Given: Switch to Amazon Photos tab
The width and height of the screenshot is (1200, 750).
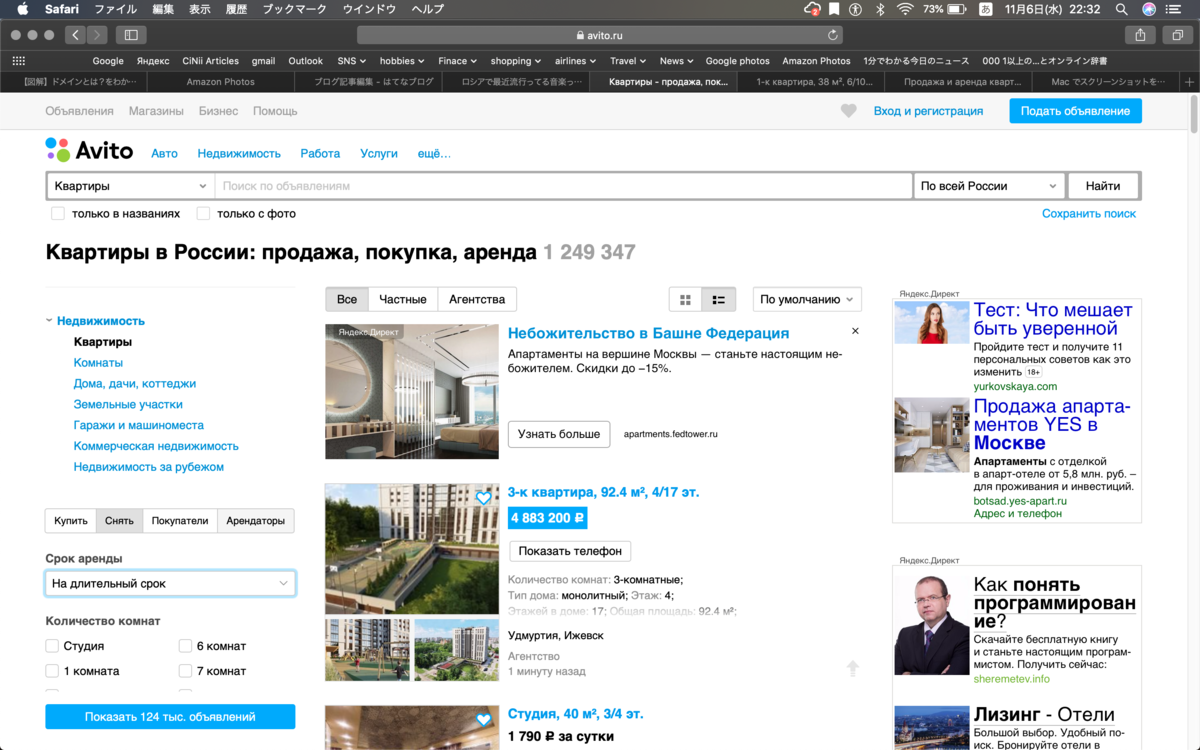Looking at the screenshot, I should pyautogui.click(x=220, y=82).
